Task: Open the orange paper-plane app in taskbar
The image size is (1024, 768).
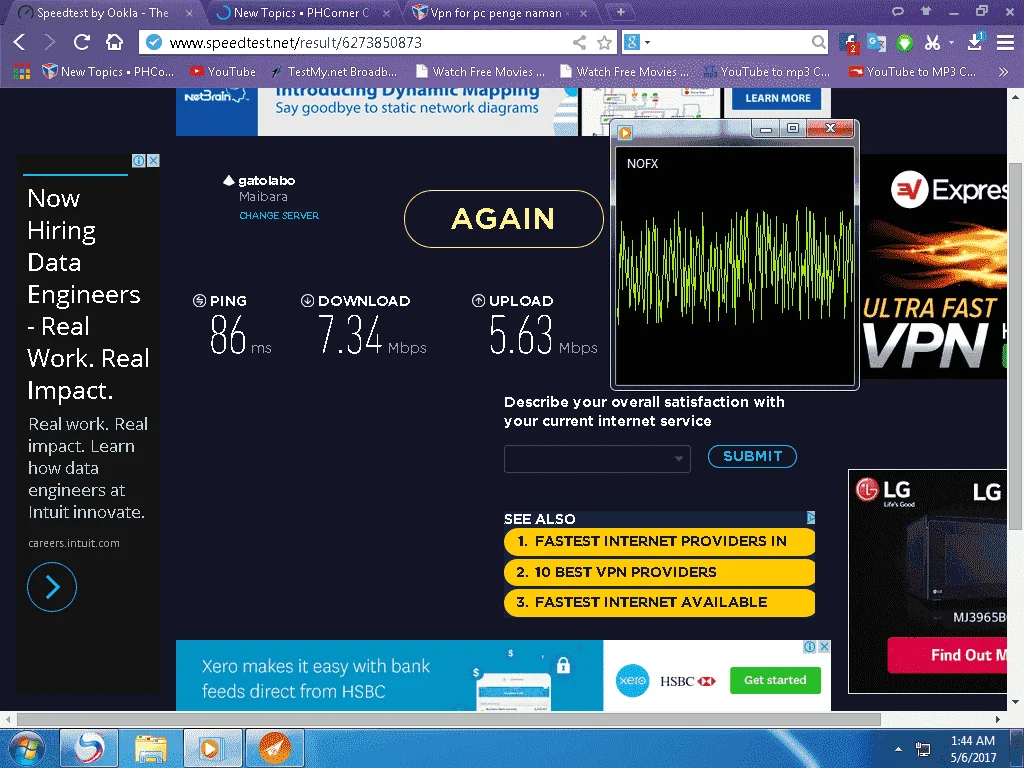Action: tap(274, 748)
